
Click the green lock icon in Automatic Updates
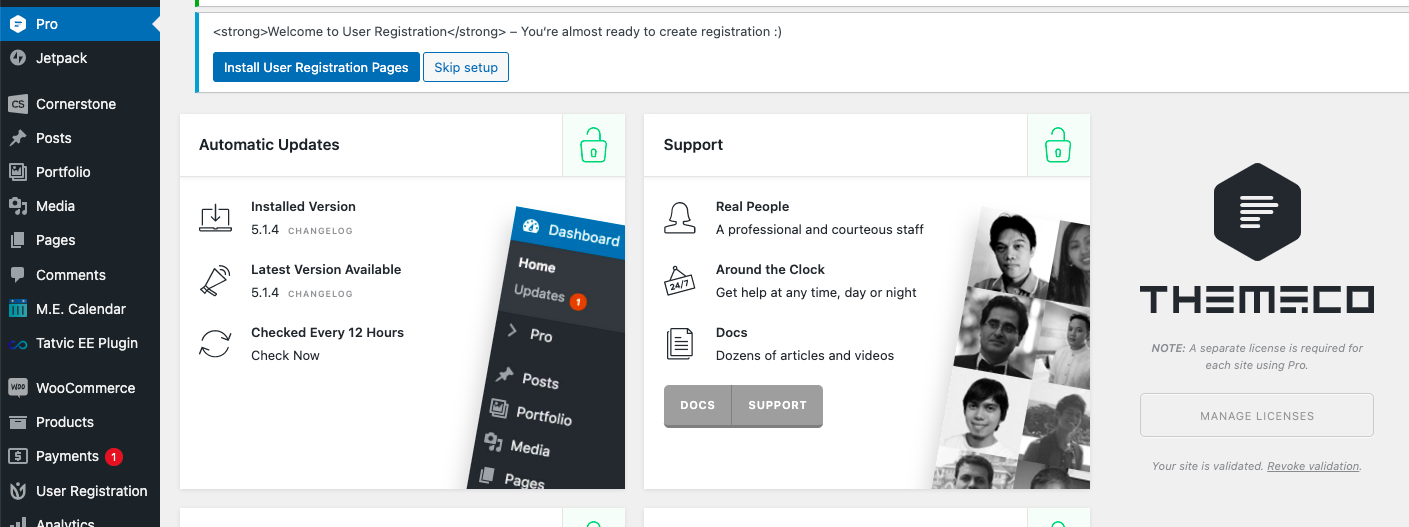(593, 145)
